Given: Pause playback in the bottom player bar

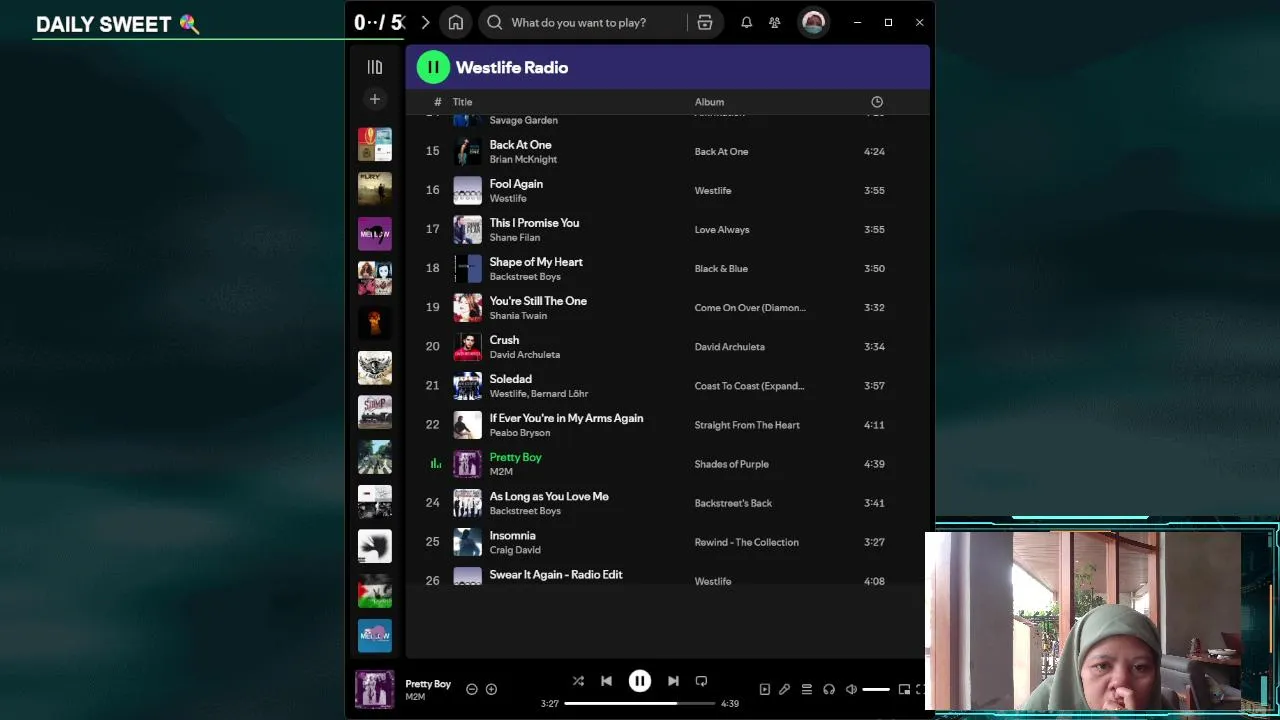Looking at the screenshot, I should click(x=640, y=681).
